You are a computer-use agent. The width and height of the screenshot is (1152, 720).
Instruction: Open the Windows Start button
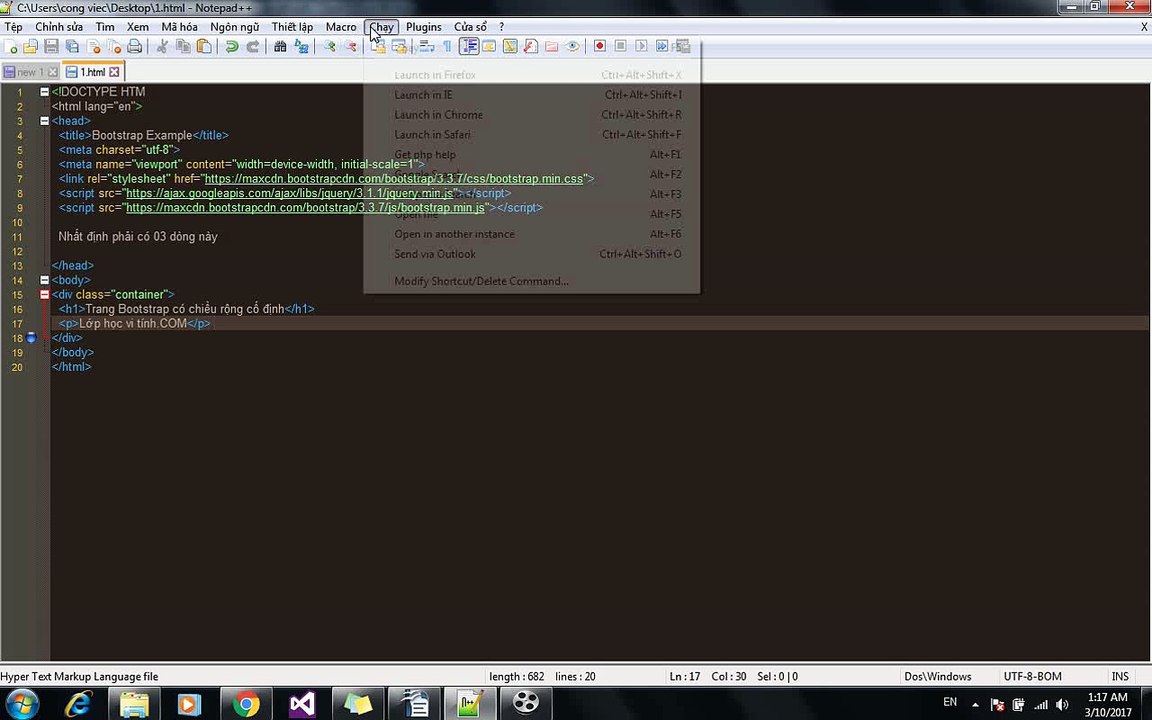pos(22,704)
